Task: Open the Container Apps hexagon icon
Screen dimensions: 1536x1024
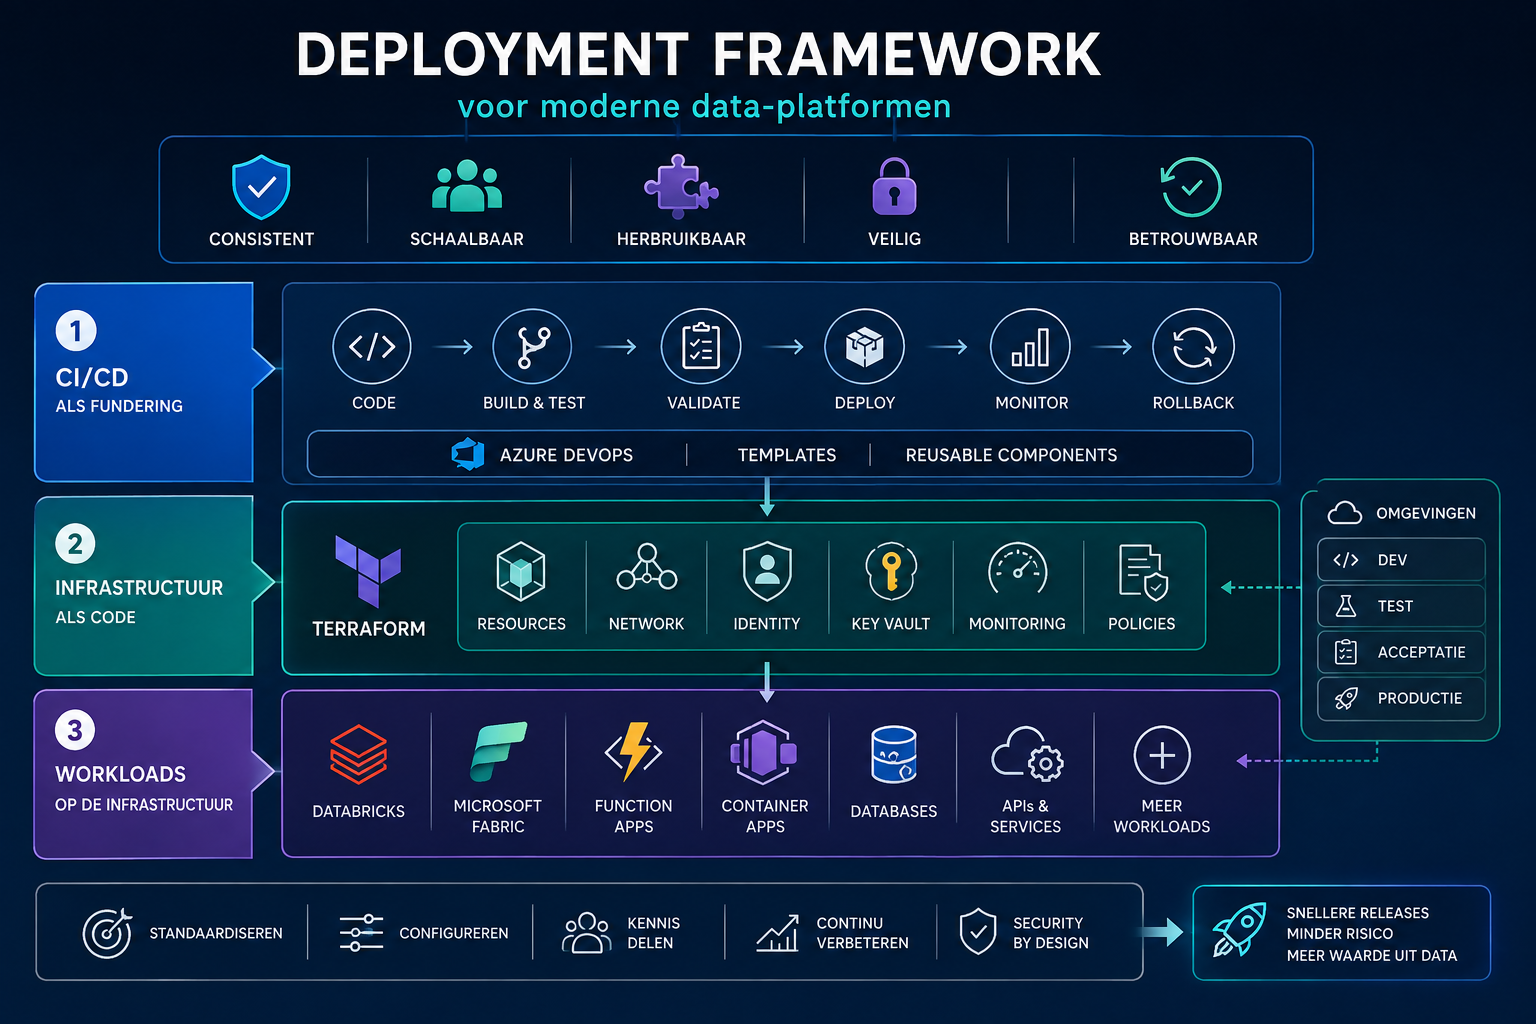Action: tap(764, 751)
